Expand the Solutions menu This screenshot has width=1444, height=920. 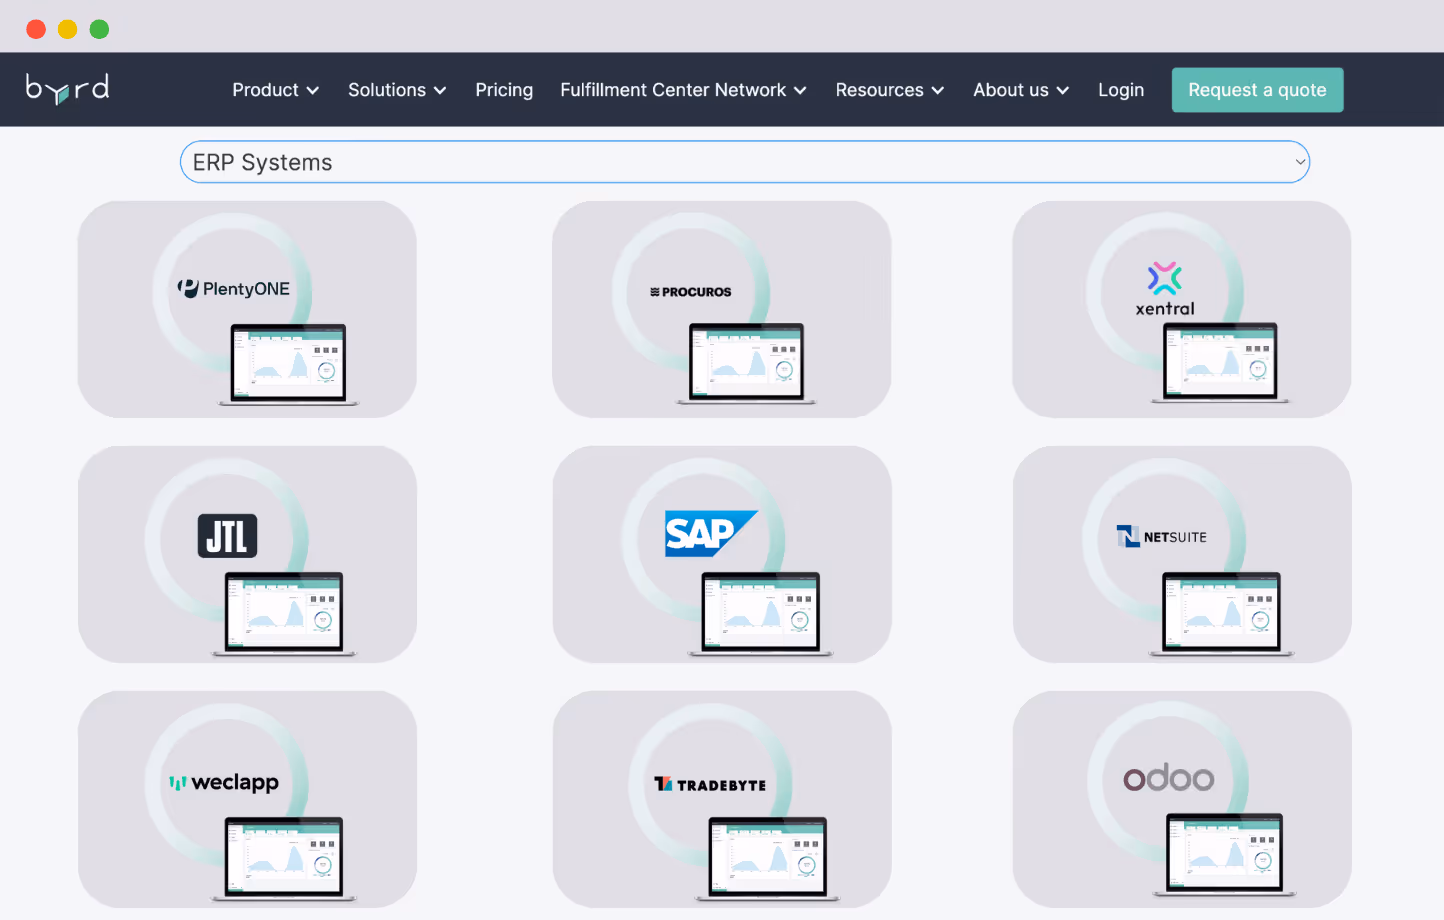click(x=397, y=89)
